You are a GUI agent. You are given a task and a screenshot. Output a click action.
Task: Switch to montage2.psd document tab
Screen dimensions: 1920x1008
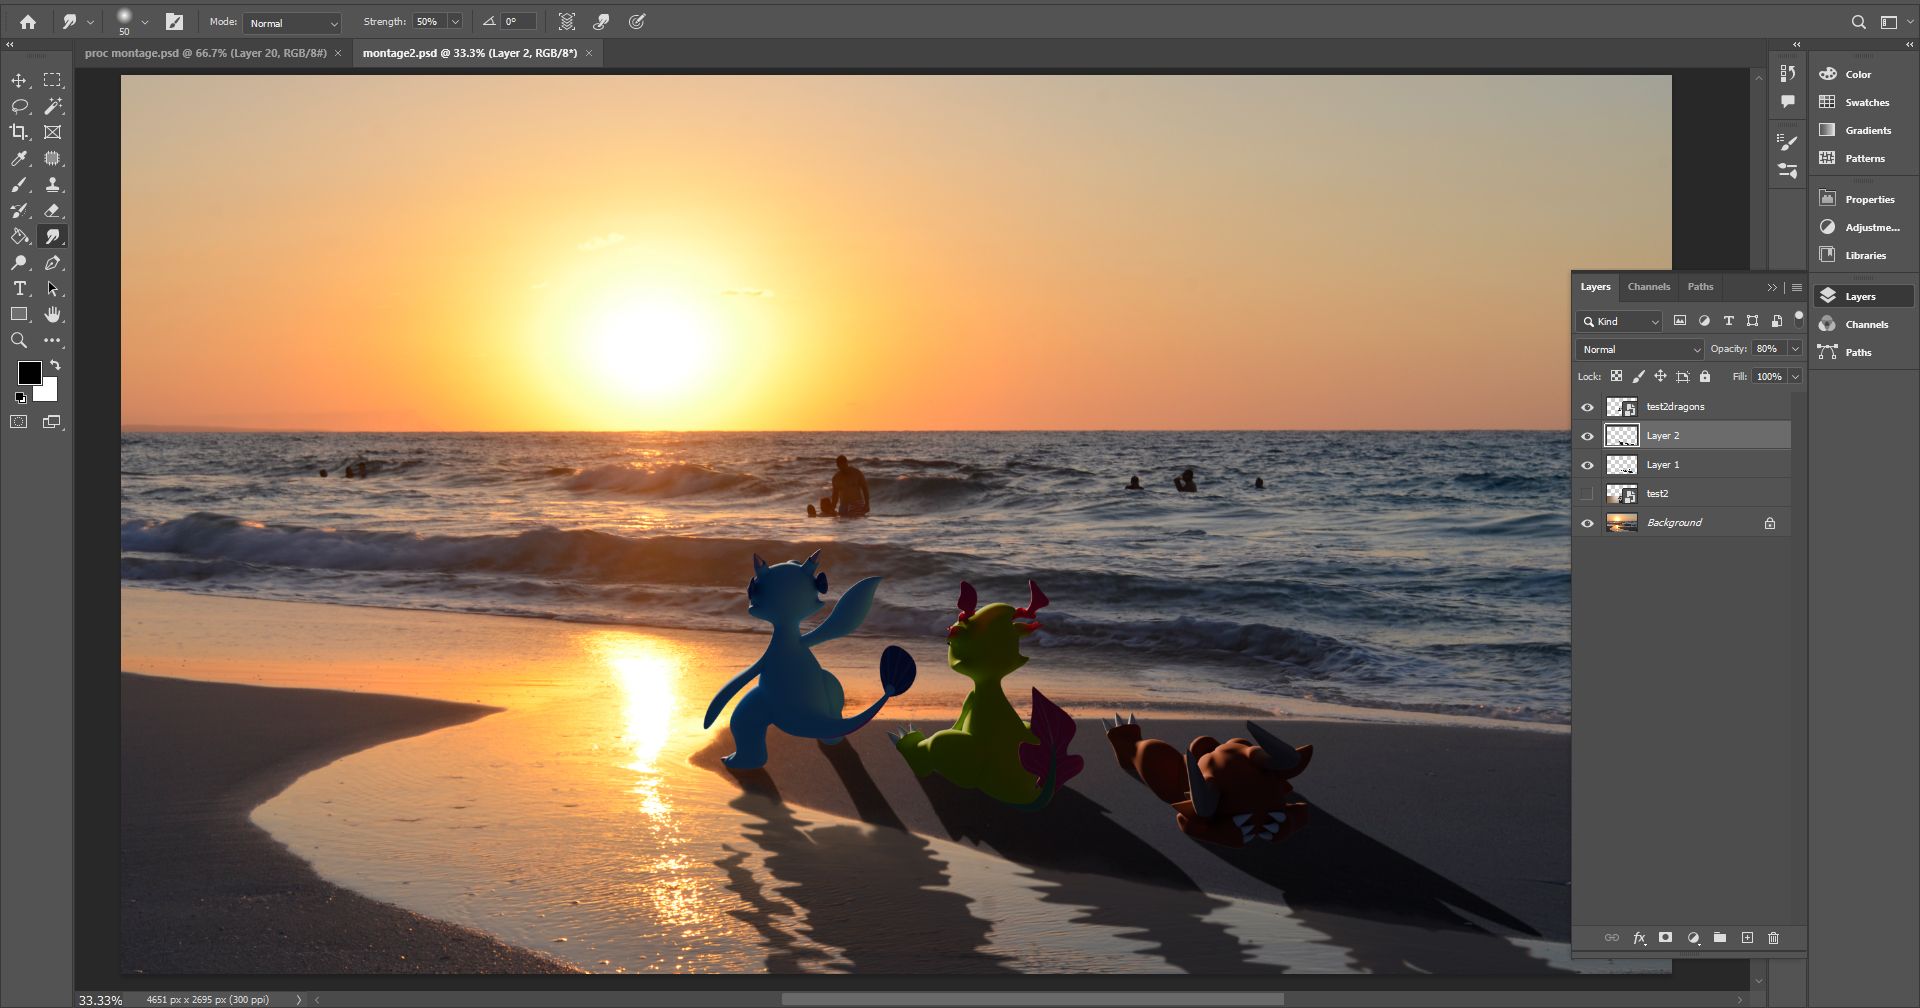point(470,53)
